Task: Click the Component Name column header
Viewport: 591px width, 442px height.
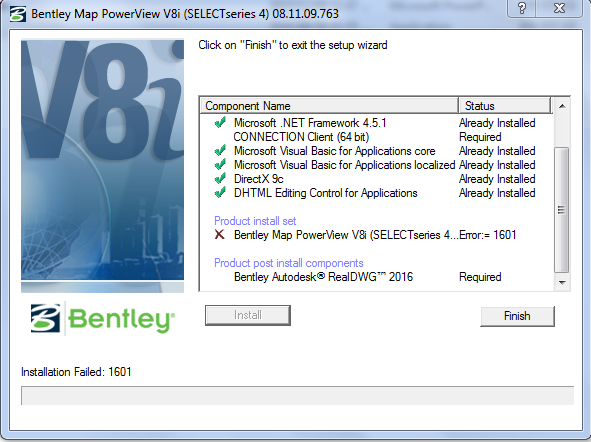Action: [x=329, y=106]
